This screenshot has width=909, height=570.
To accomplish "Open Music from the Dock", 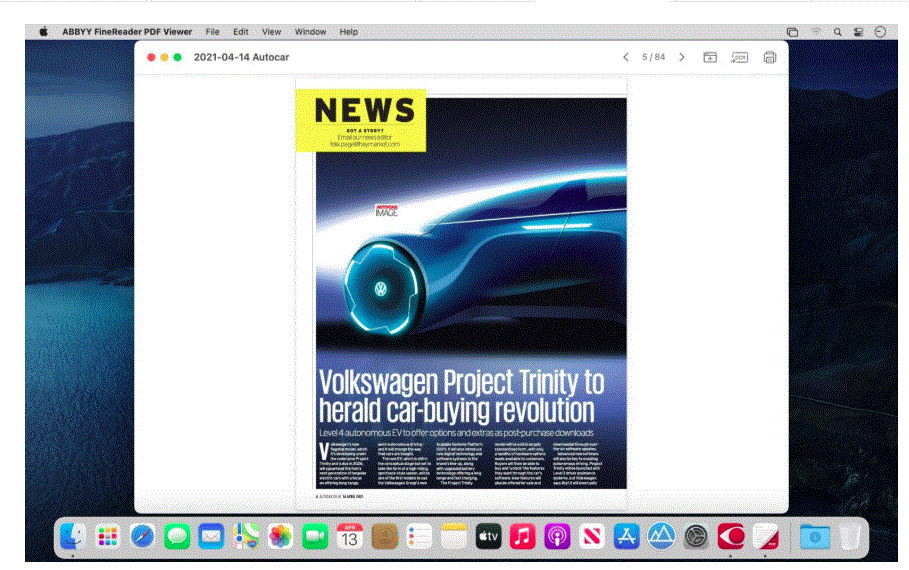I will 522,536.
